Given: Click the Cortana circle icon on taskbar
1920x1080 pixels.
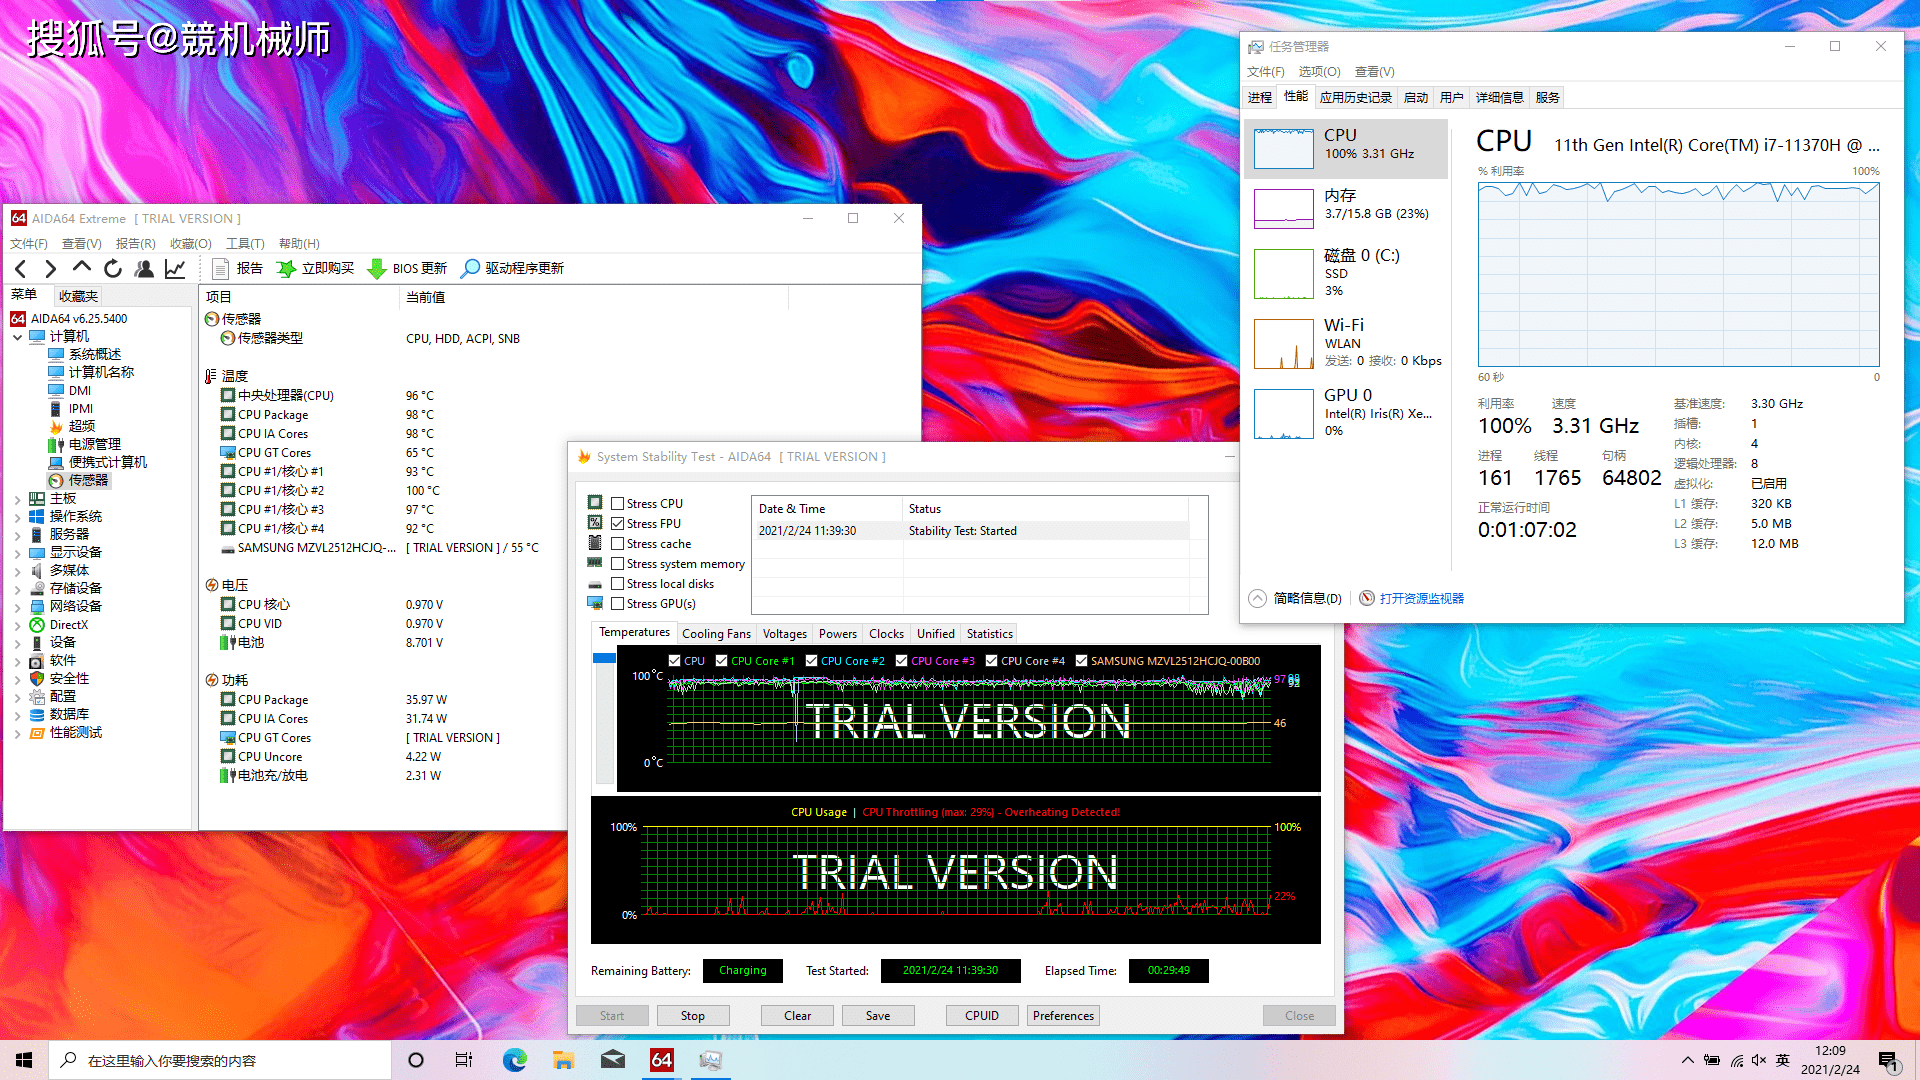Looking at the screenshot, I should (416, 1060).
